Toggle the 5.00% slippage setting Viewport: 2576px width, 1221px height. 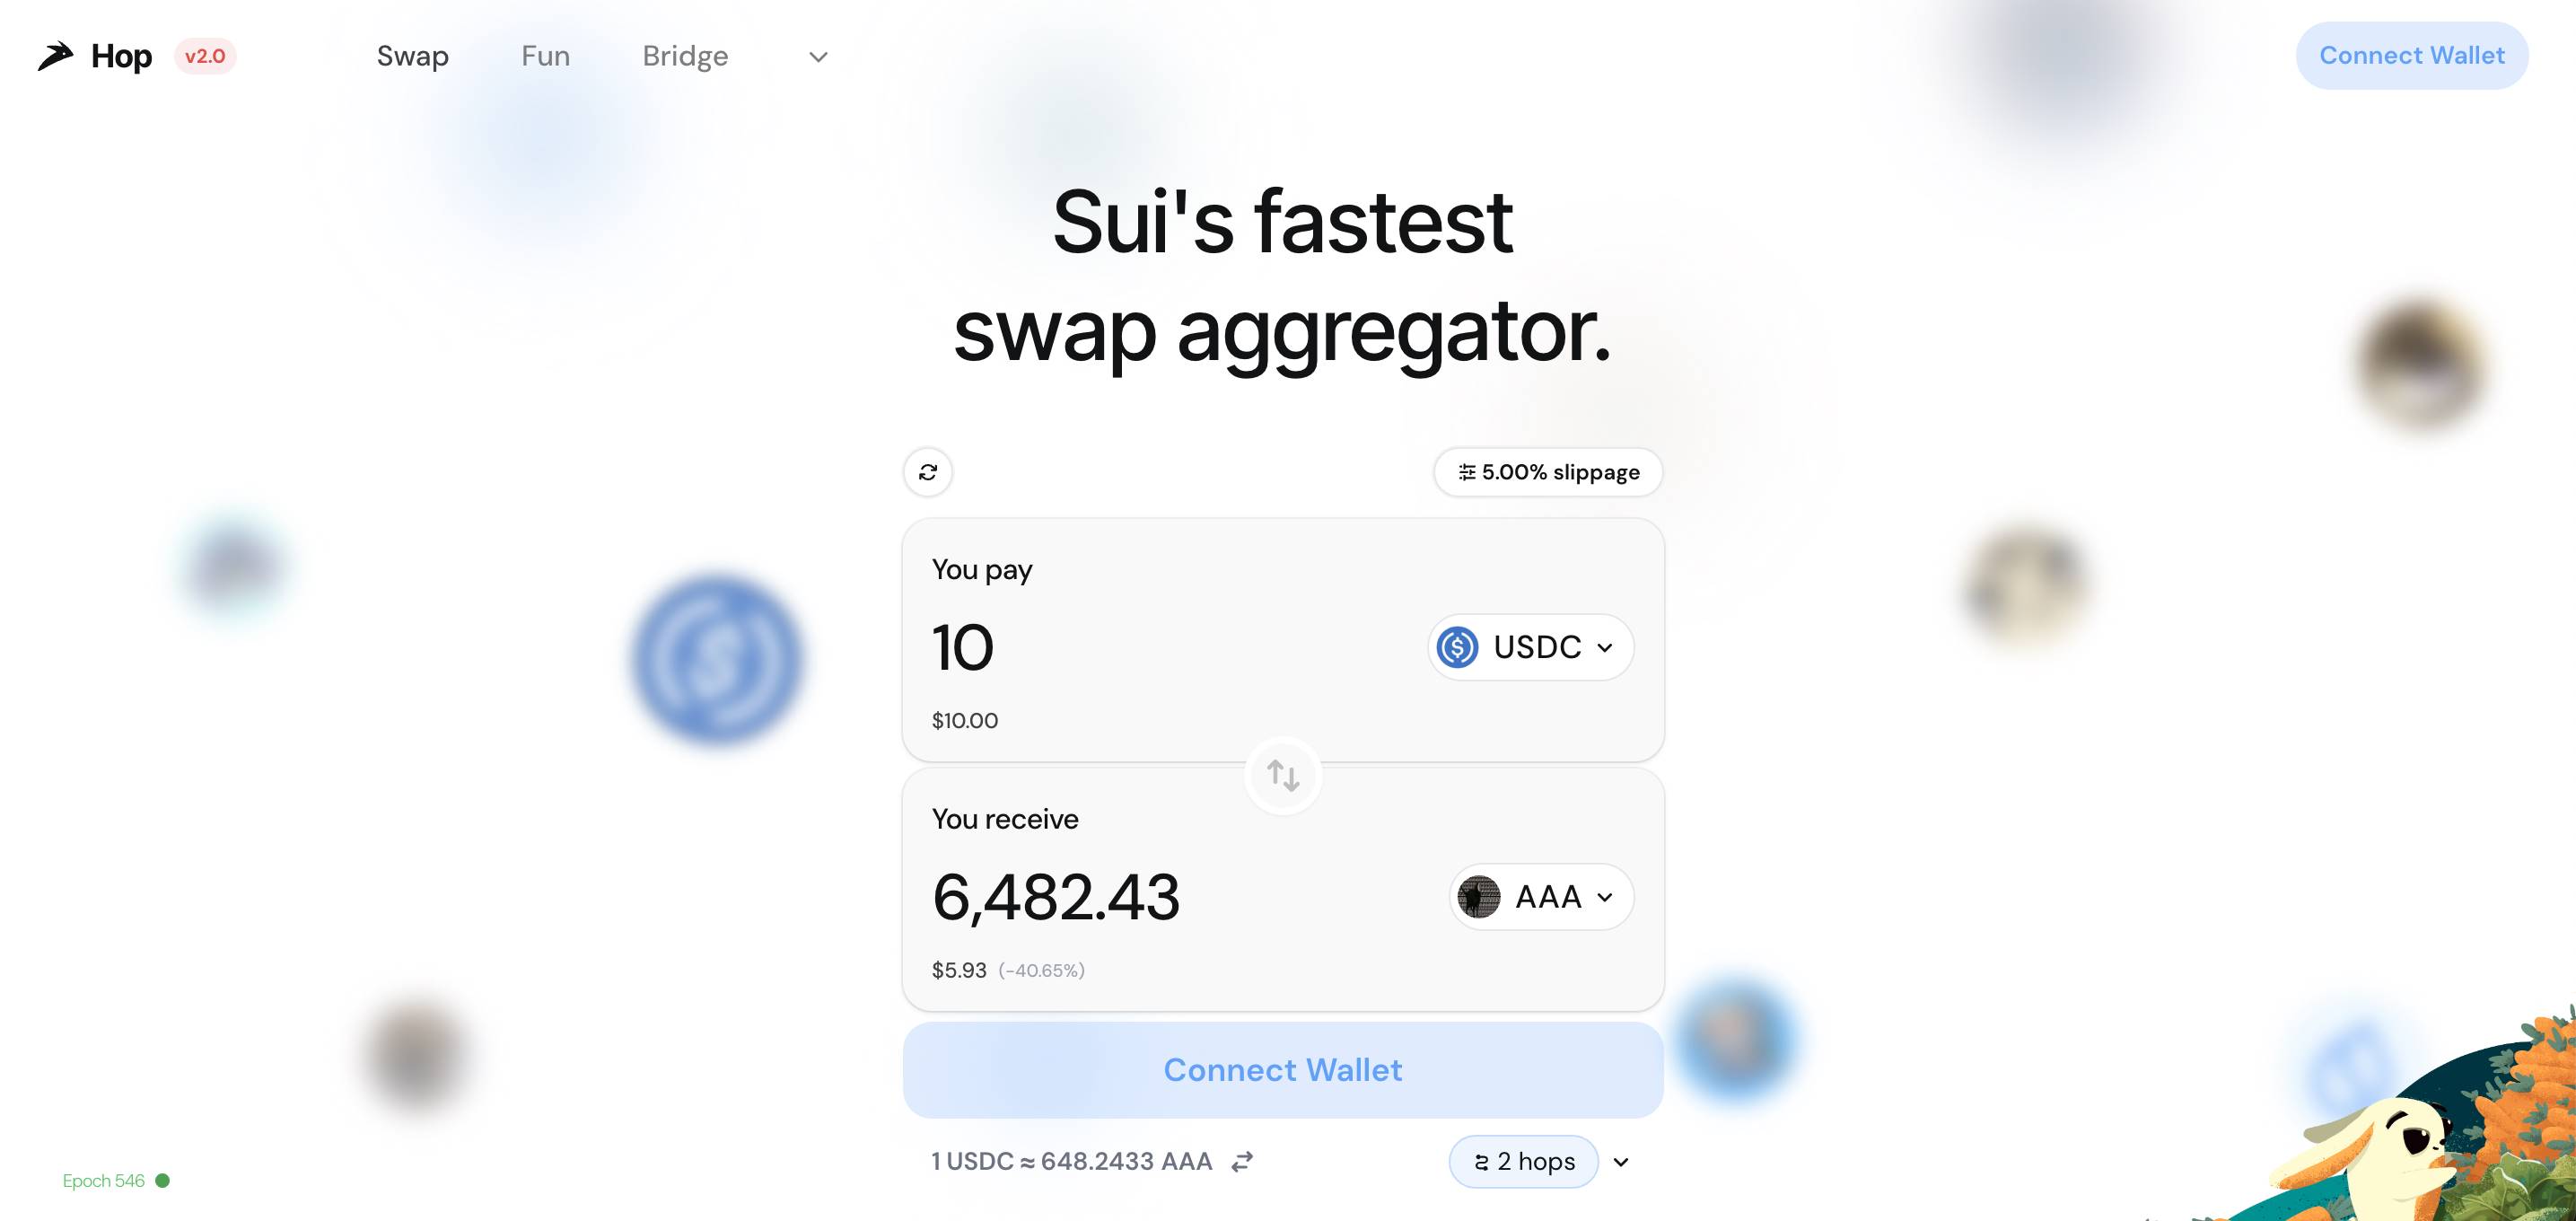pos(1546,473)
